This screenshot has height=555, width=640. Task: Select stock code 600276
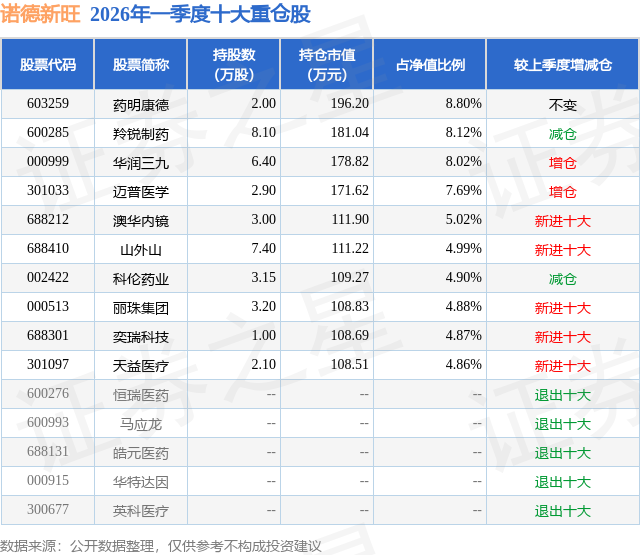48,393
